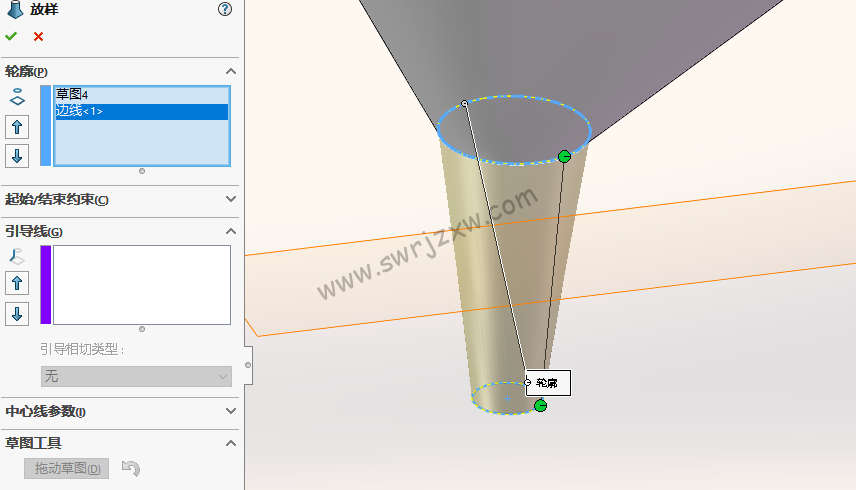The image size is (856, 490).
Task: Move profile down in the 轮廓 section
Action: click(x=17, y=156)
